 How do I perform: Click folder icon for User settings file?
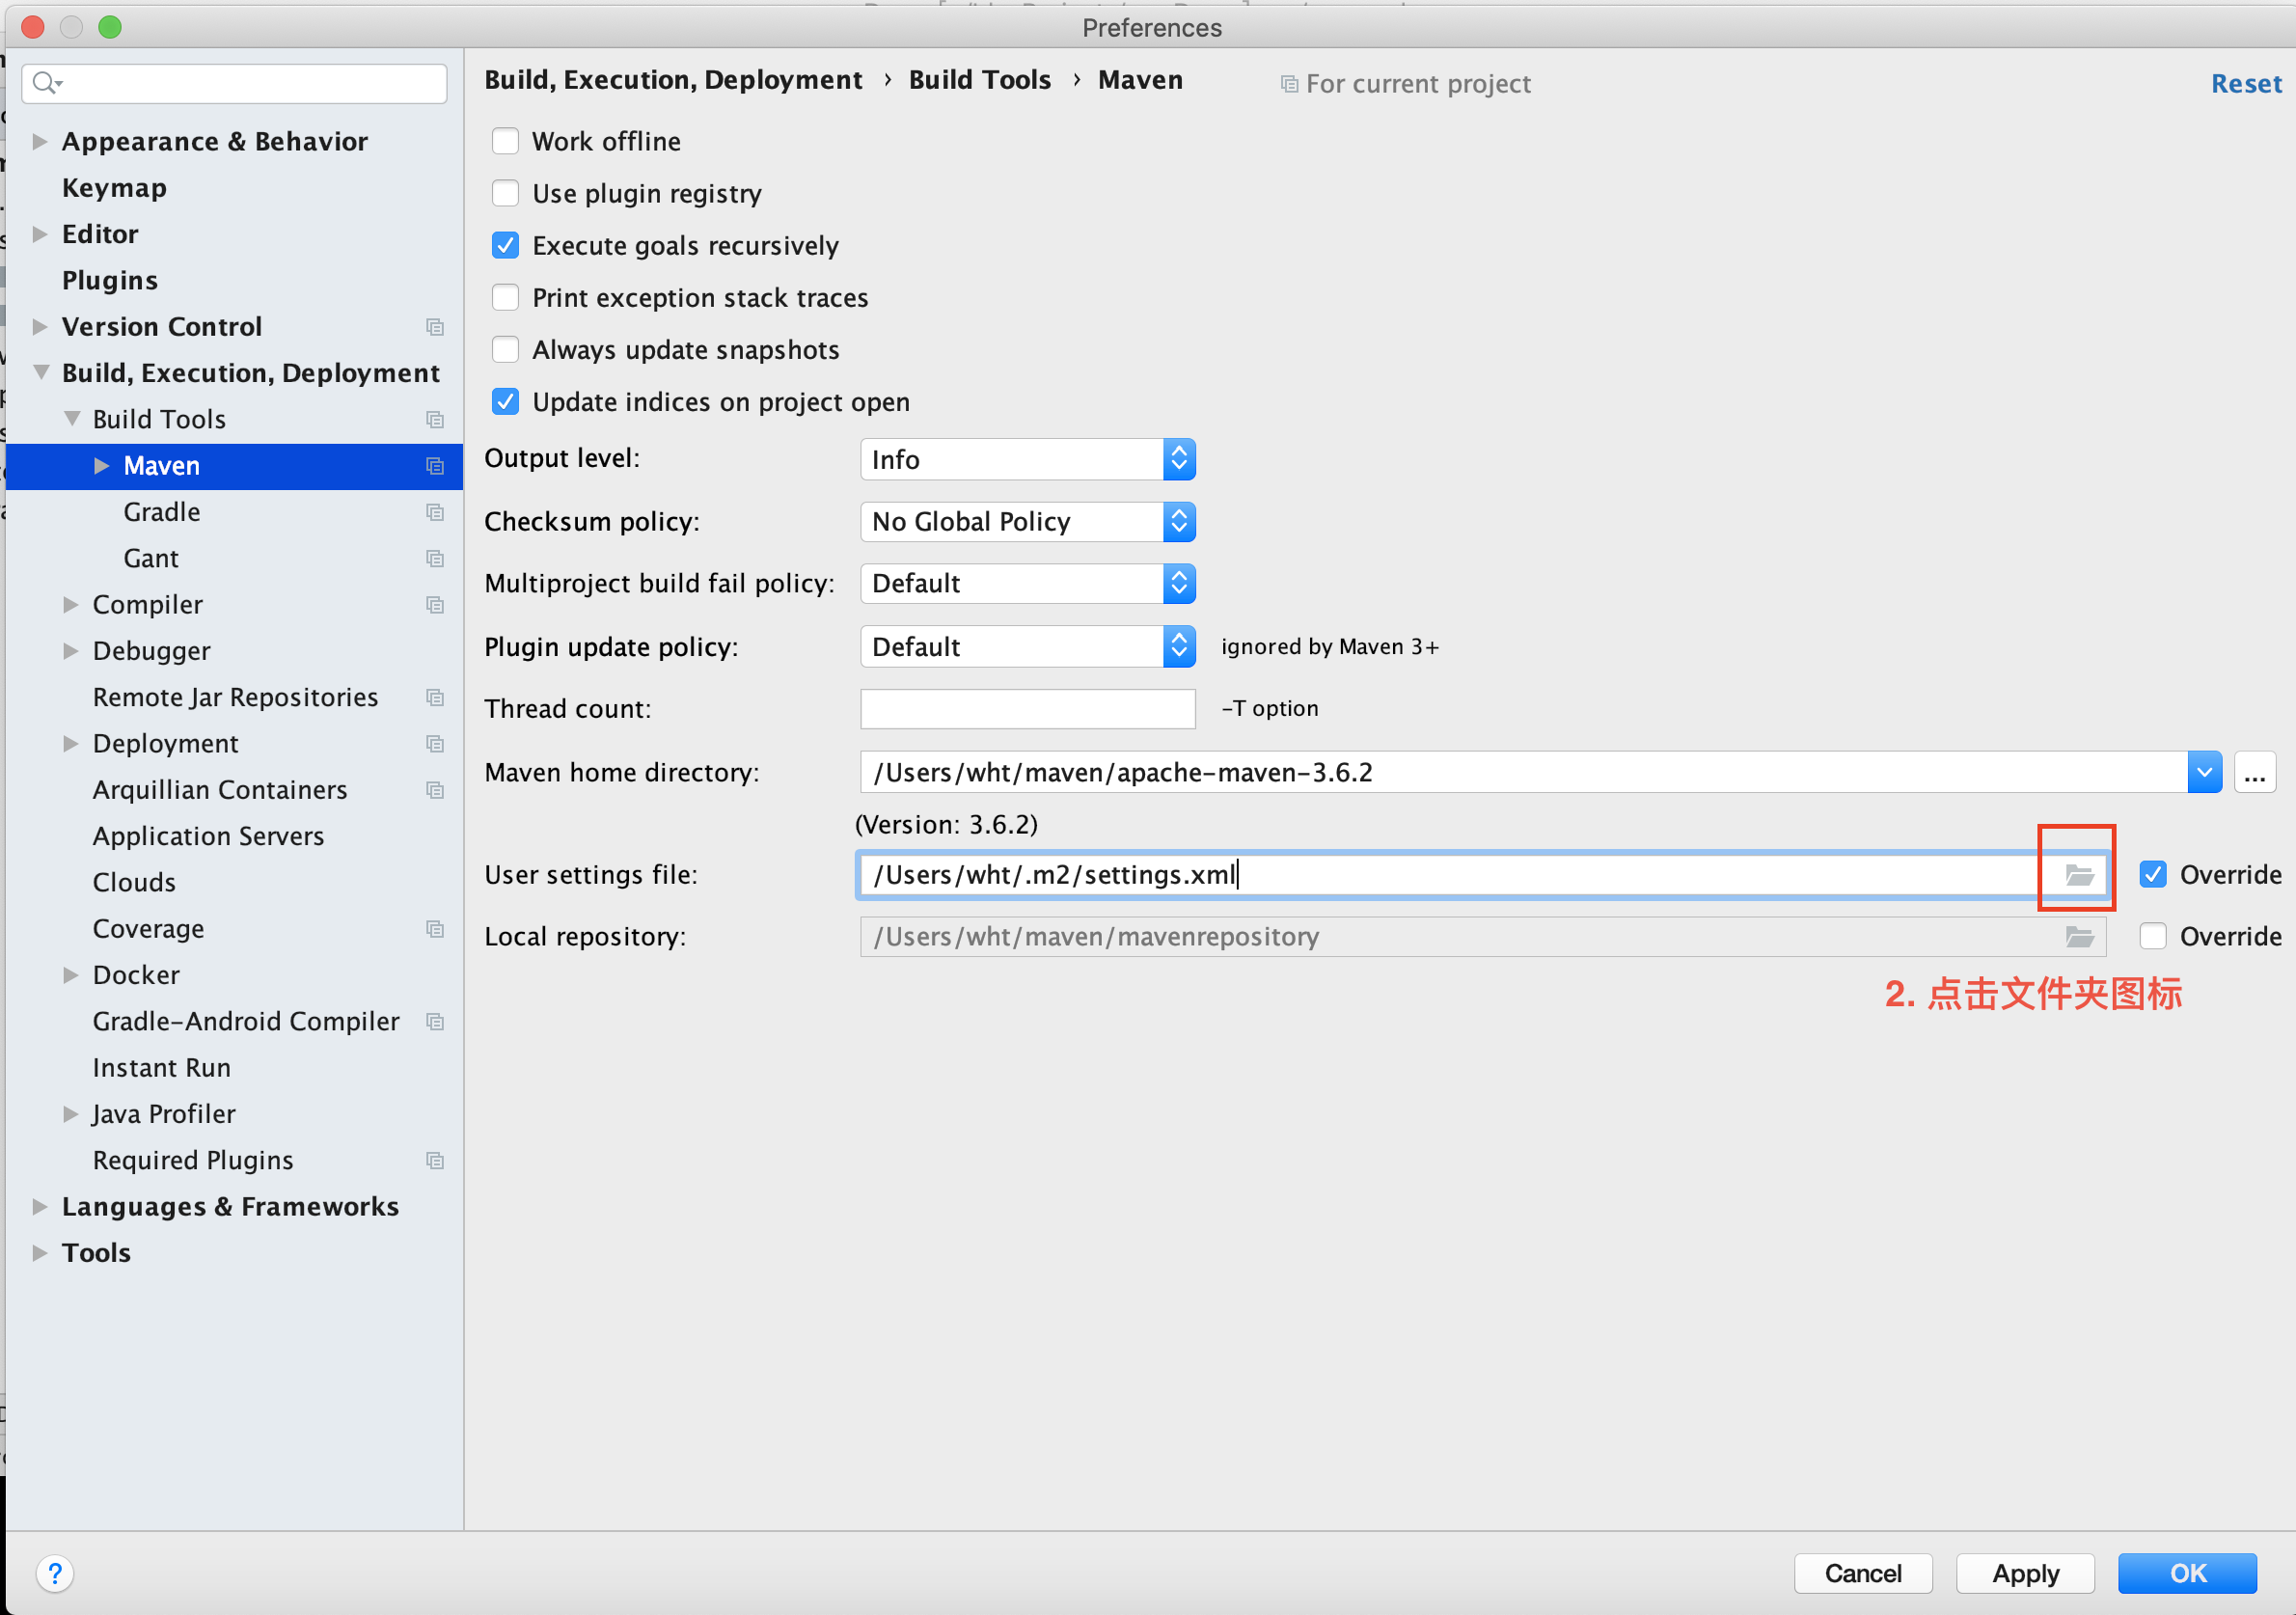[x=2079, y=875]
